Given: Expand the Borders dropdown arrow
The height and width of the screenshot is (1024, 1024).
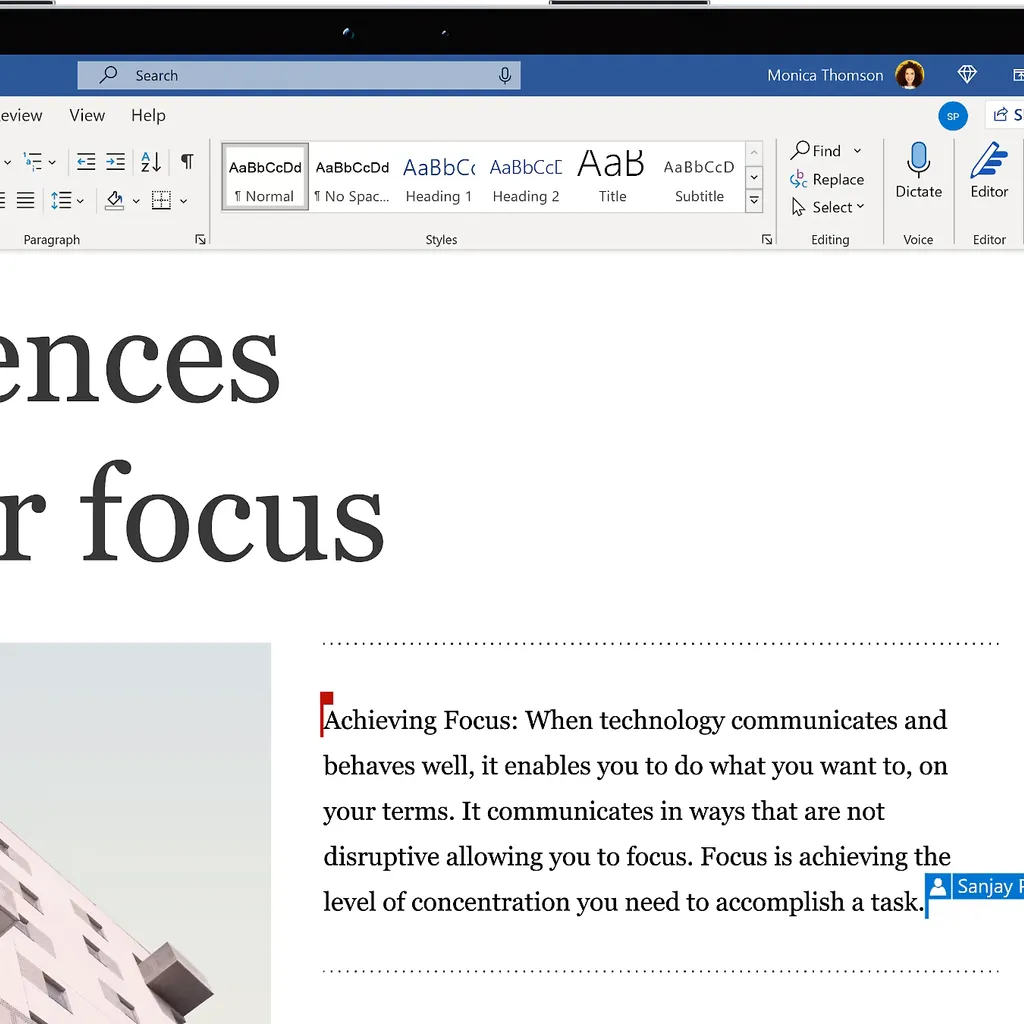Looking at the screenshot, I should [x=183, y=200].
